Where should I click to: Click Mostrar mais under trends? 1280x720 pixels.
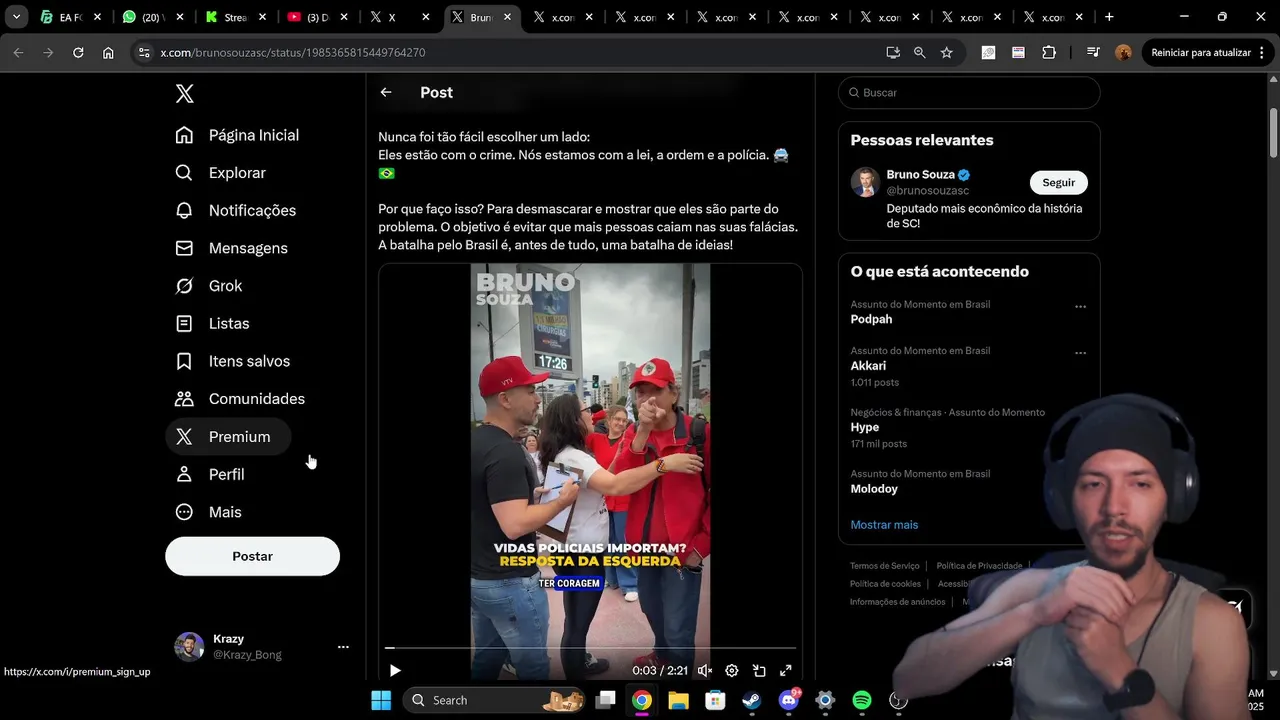pos(884,525)
